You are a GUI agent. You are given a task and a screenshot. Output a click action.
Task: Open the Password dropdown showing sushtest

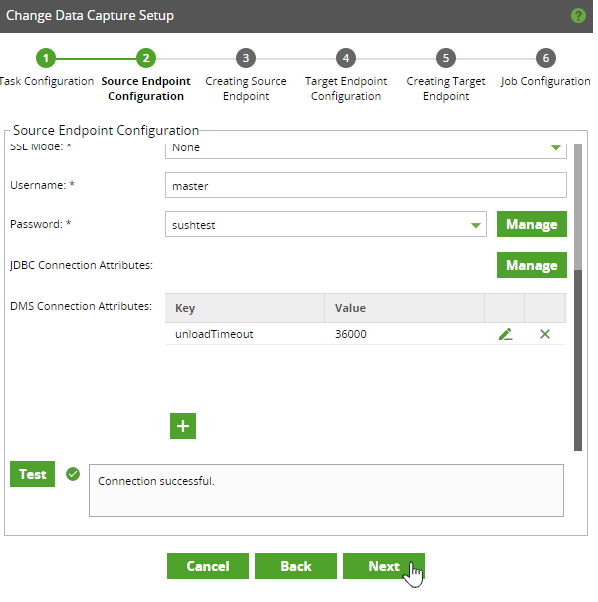point(326,224)
